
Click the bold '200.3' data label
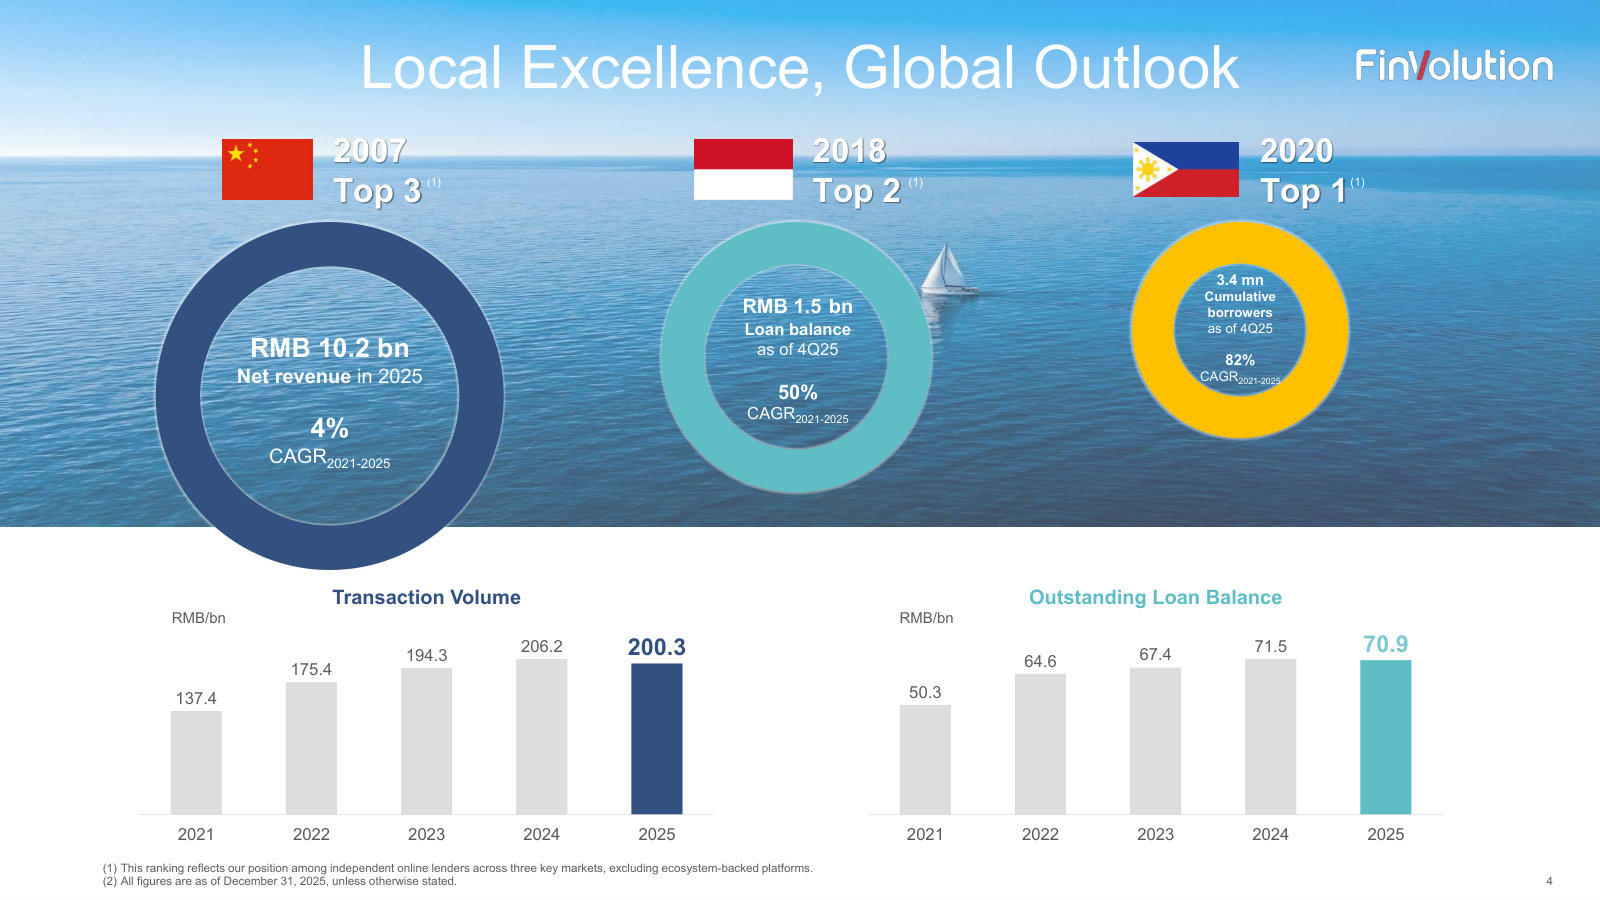pos(657,647)
